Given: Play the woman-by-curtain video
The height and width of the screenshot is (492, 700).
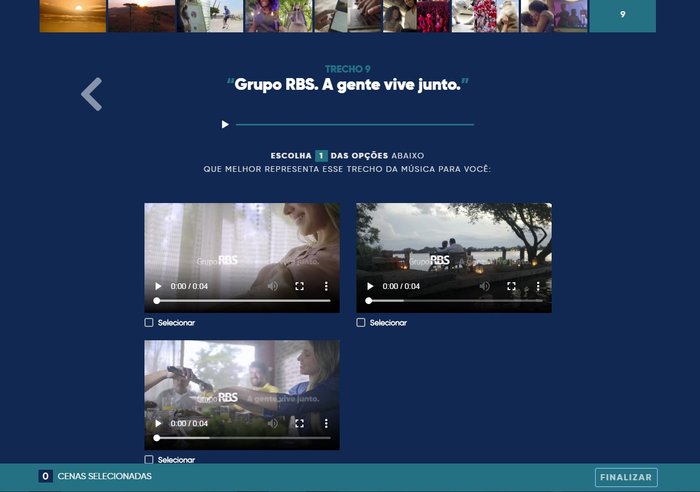Looking at the screenshot, I should 158,286.
